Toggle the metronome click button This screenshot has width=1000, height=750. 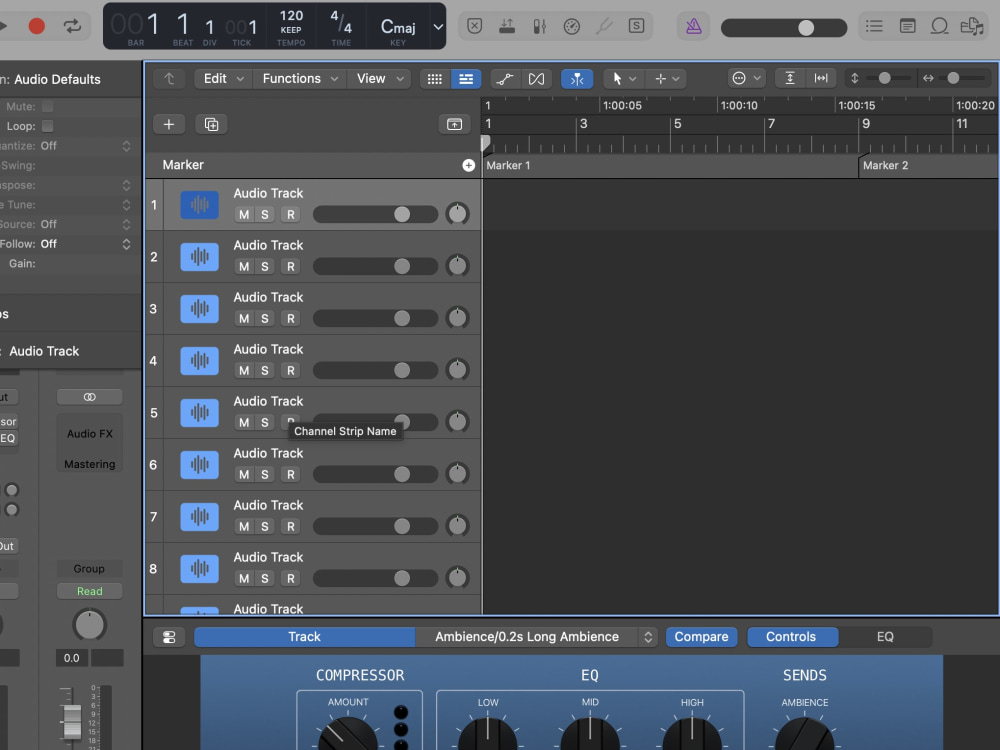coord(693,26)
